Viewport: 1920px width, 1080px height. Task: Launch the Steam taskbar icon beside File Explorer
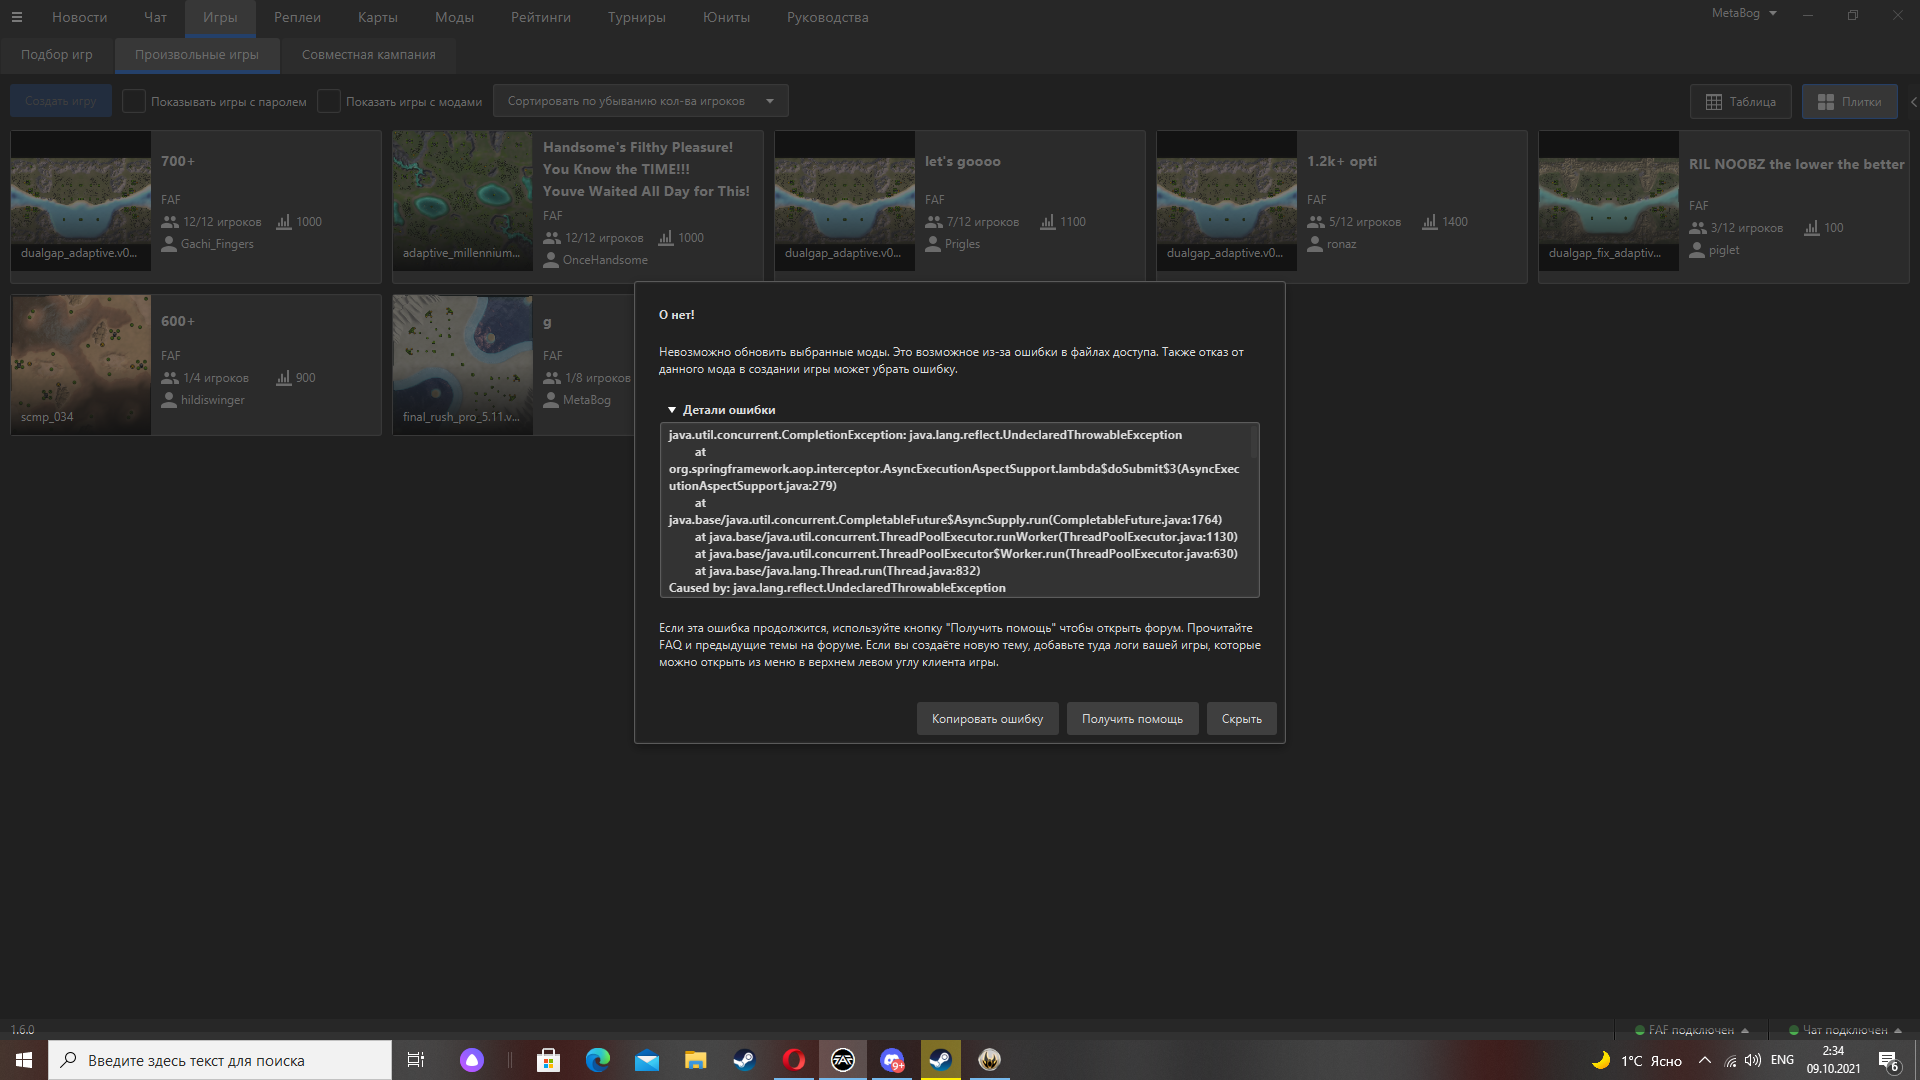[x=744, y=1060]
